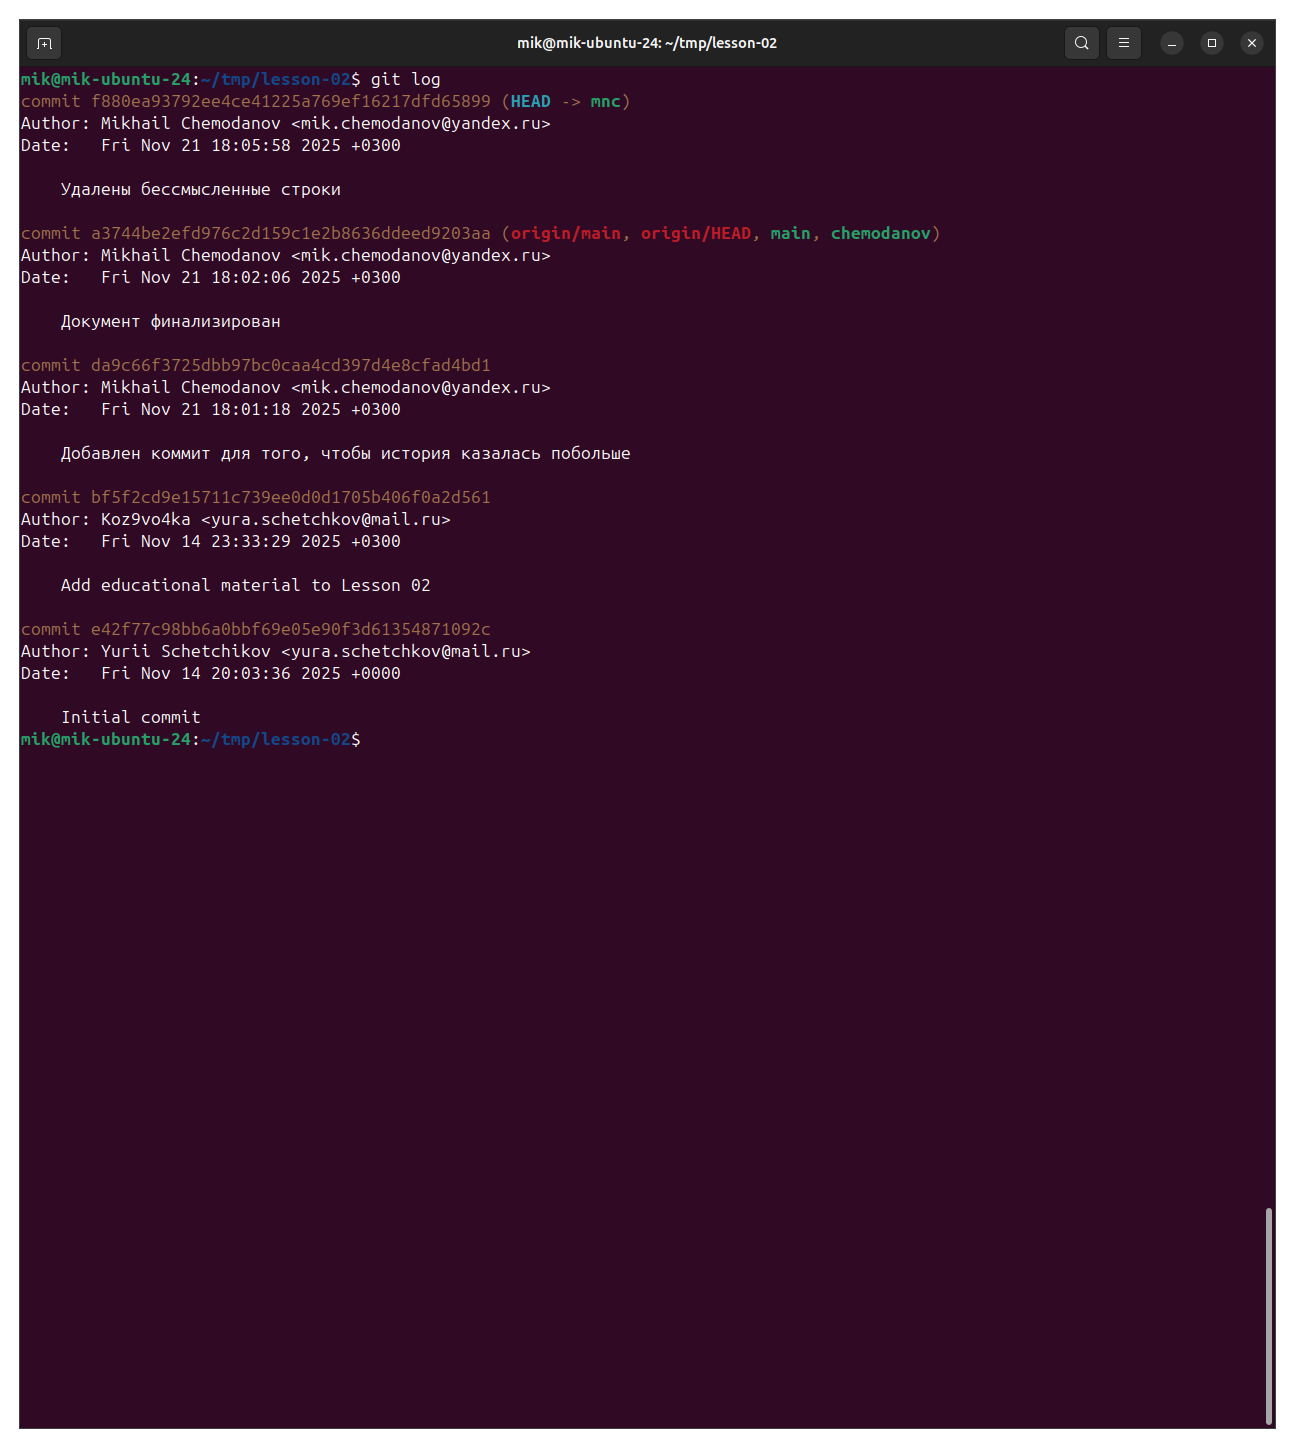Click the HEAD reference
Image resolution: width=1295 pixels, height=1448 pixels.
[531, 101]
